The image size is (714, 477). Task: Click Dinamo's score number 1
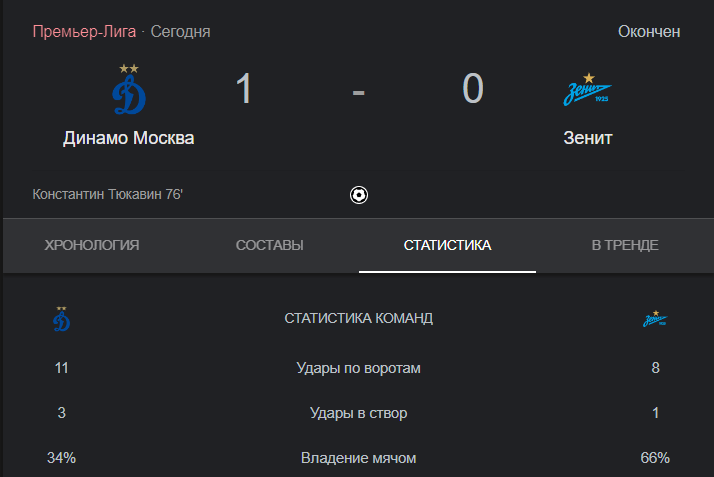(244, 88)
